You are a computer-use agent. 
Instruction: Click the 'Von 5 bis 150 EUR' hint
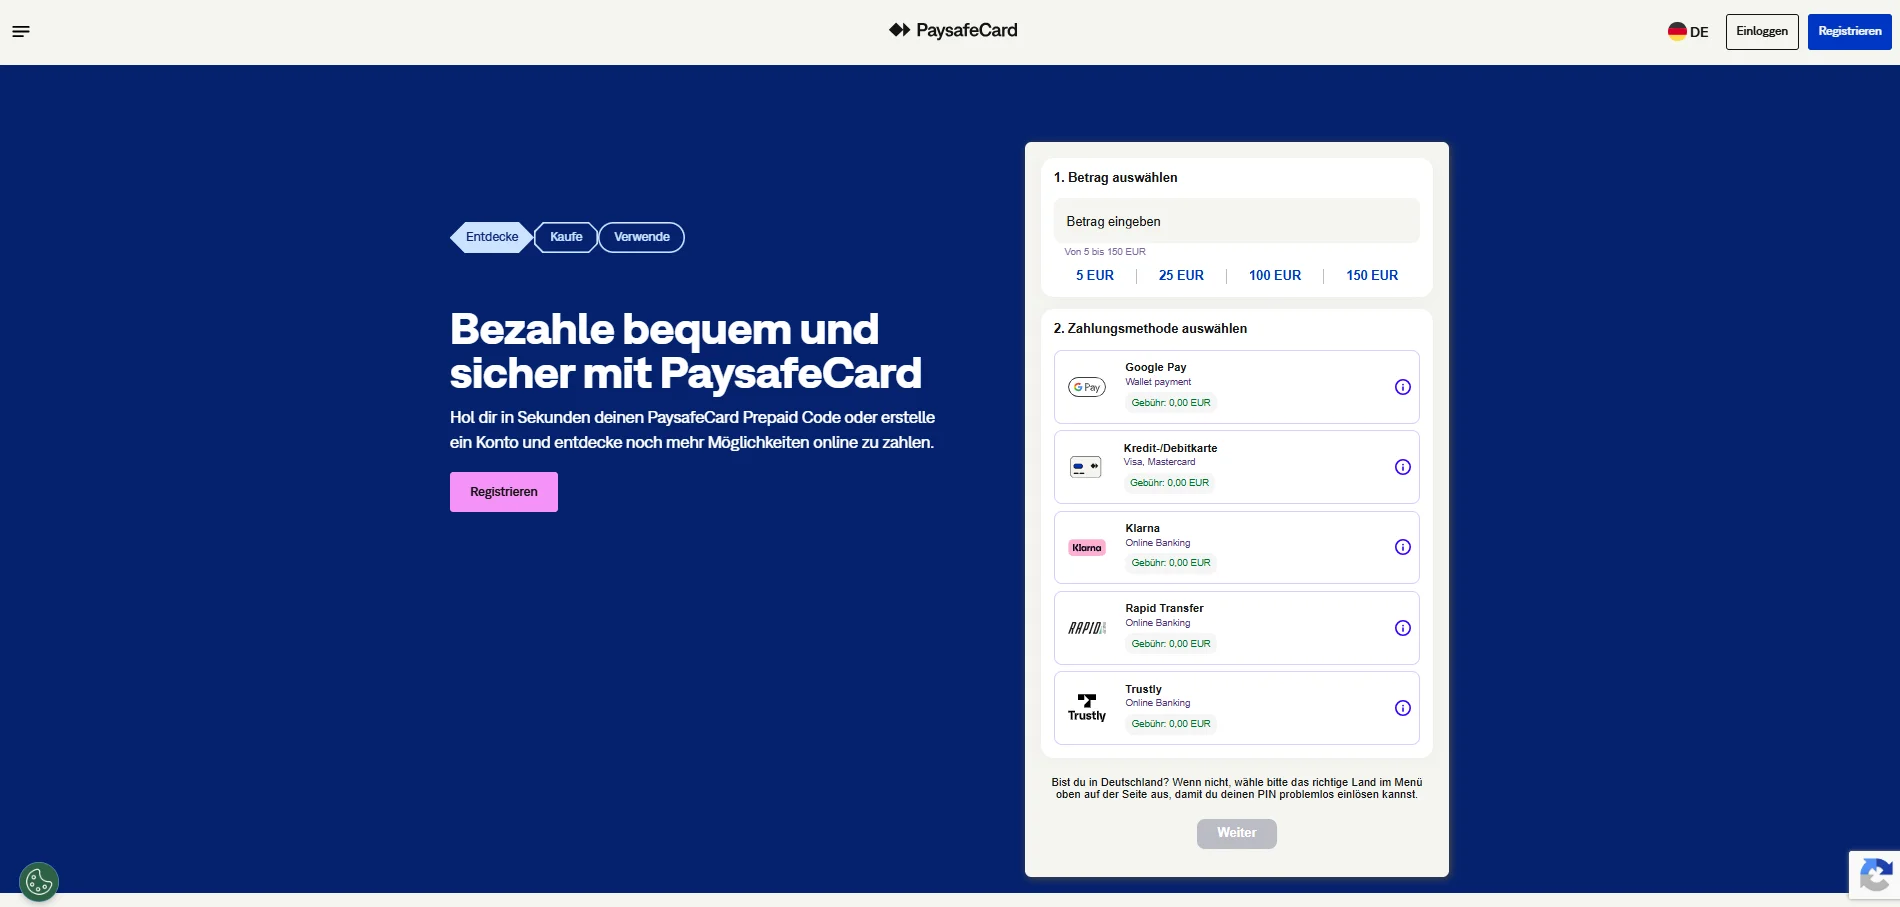pos(1105,252)
